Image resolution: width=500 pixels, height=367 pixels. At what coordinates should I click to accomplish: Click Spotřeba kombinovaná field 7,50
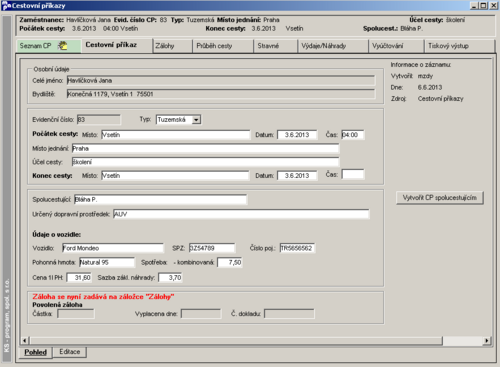click(x=230, y=262)
